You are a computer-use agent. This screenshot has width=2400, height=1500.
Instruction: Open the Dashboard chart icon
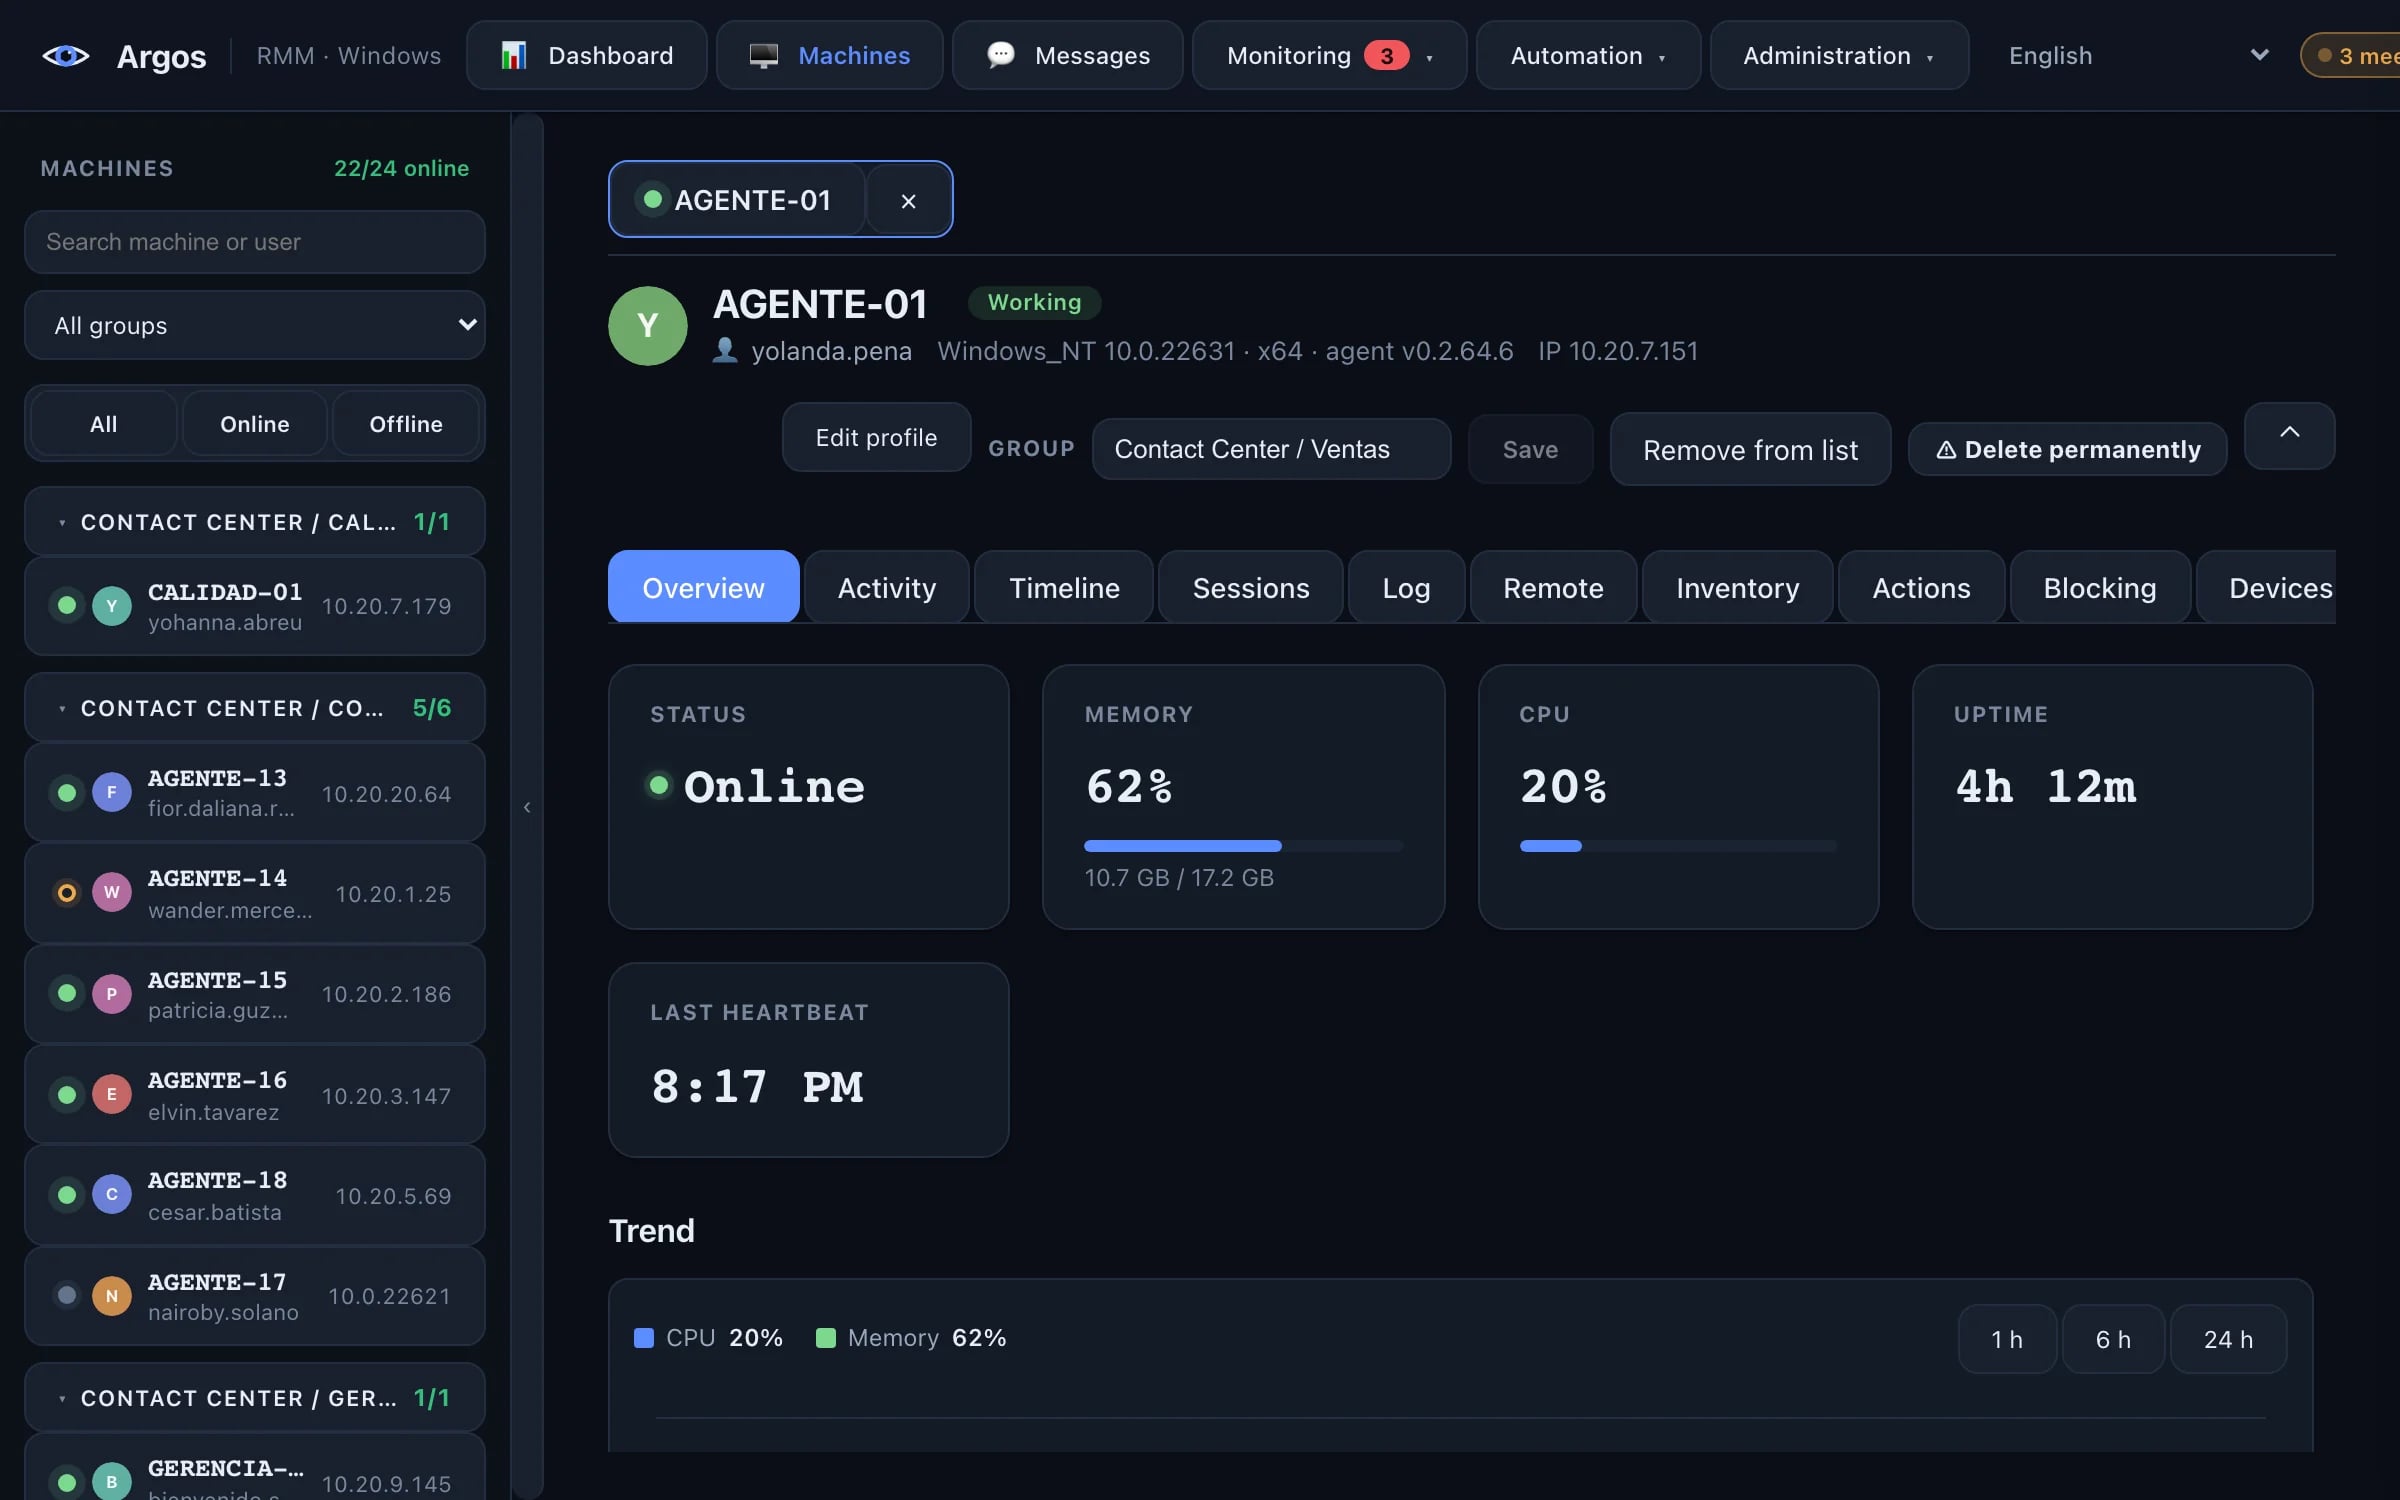(513, 56)
